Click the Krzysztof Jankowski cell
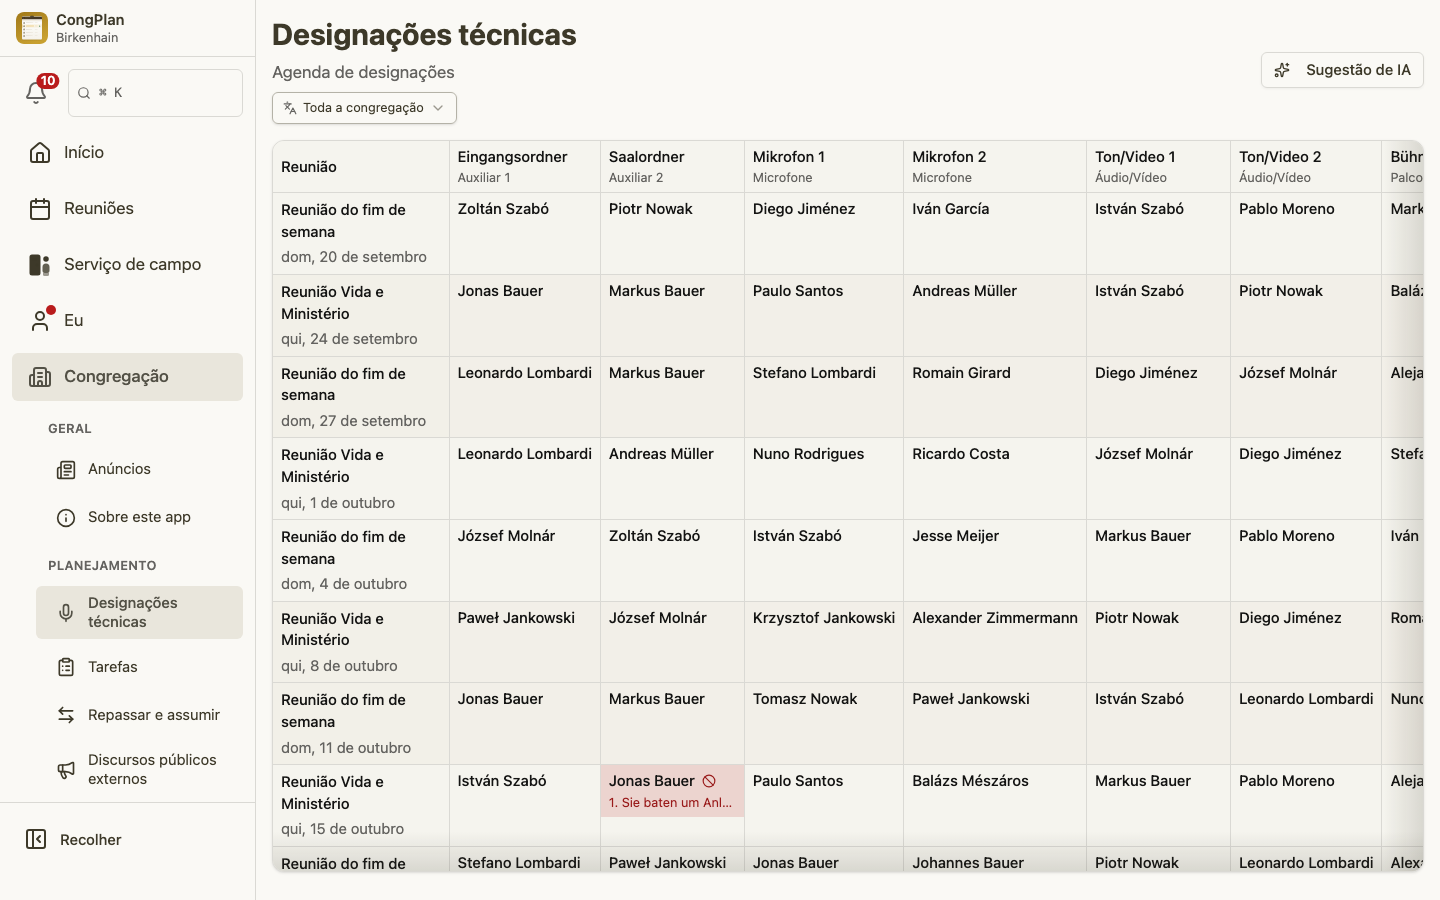This screenshot has width=1440, height=900. 824,642
